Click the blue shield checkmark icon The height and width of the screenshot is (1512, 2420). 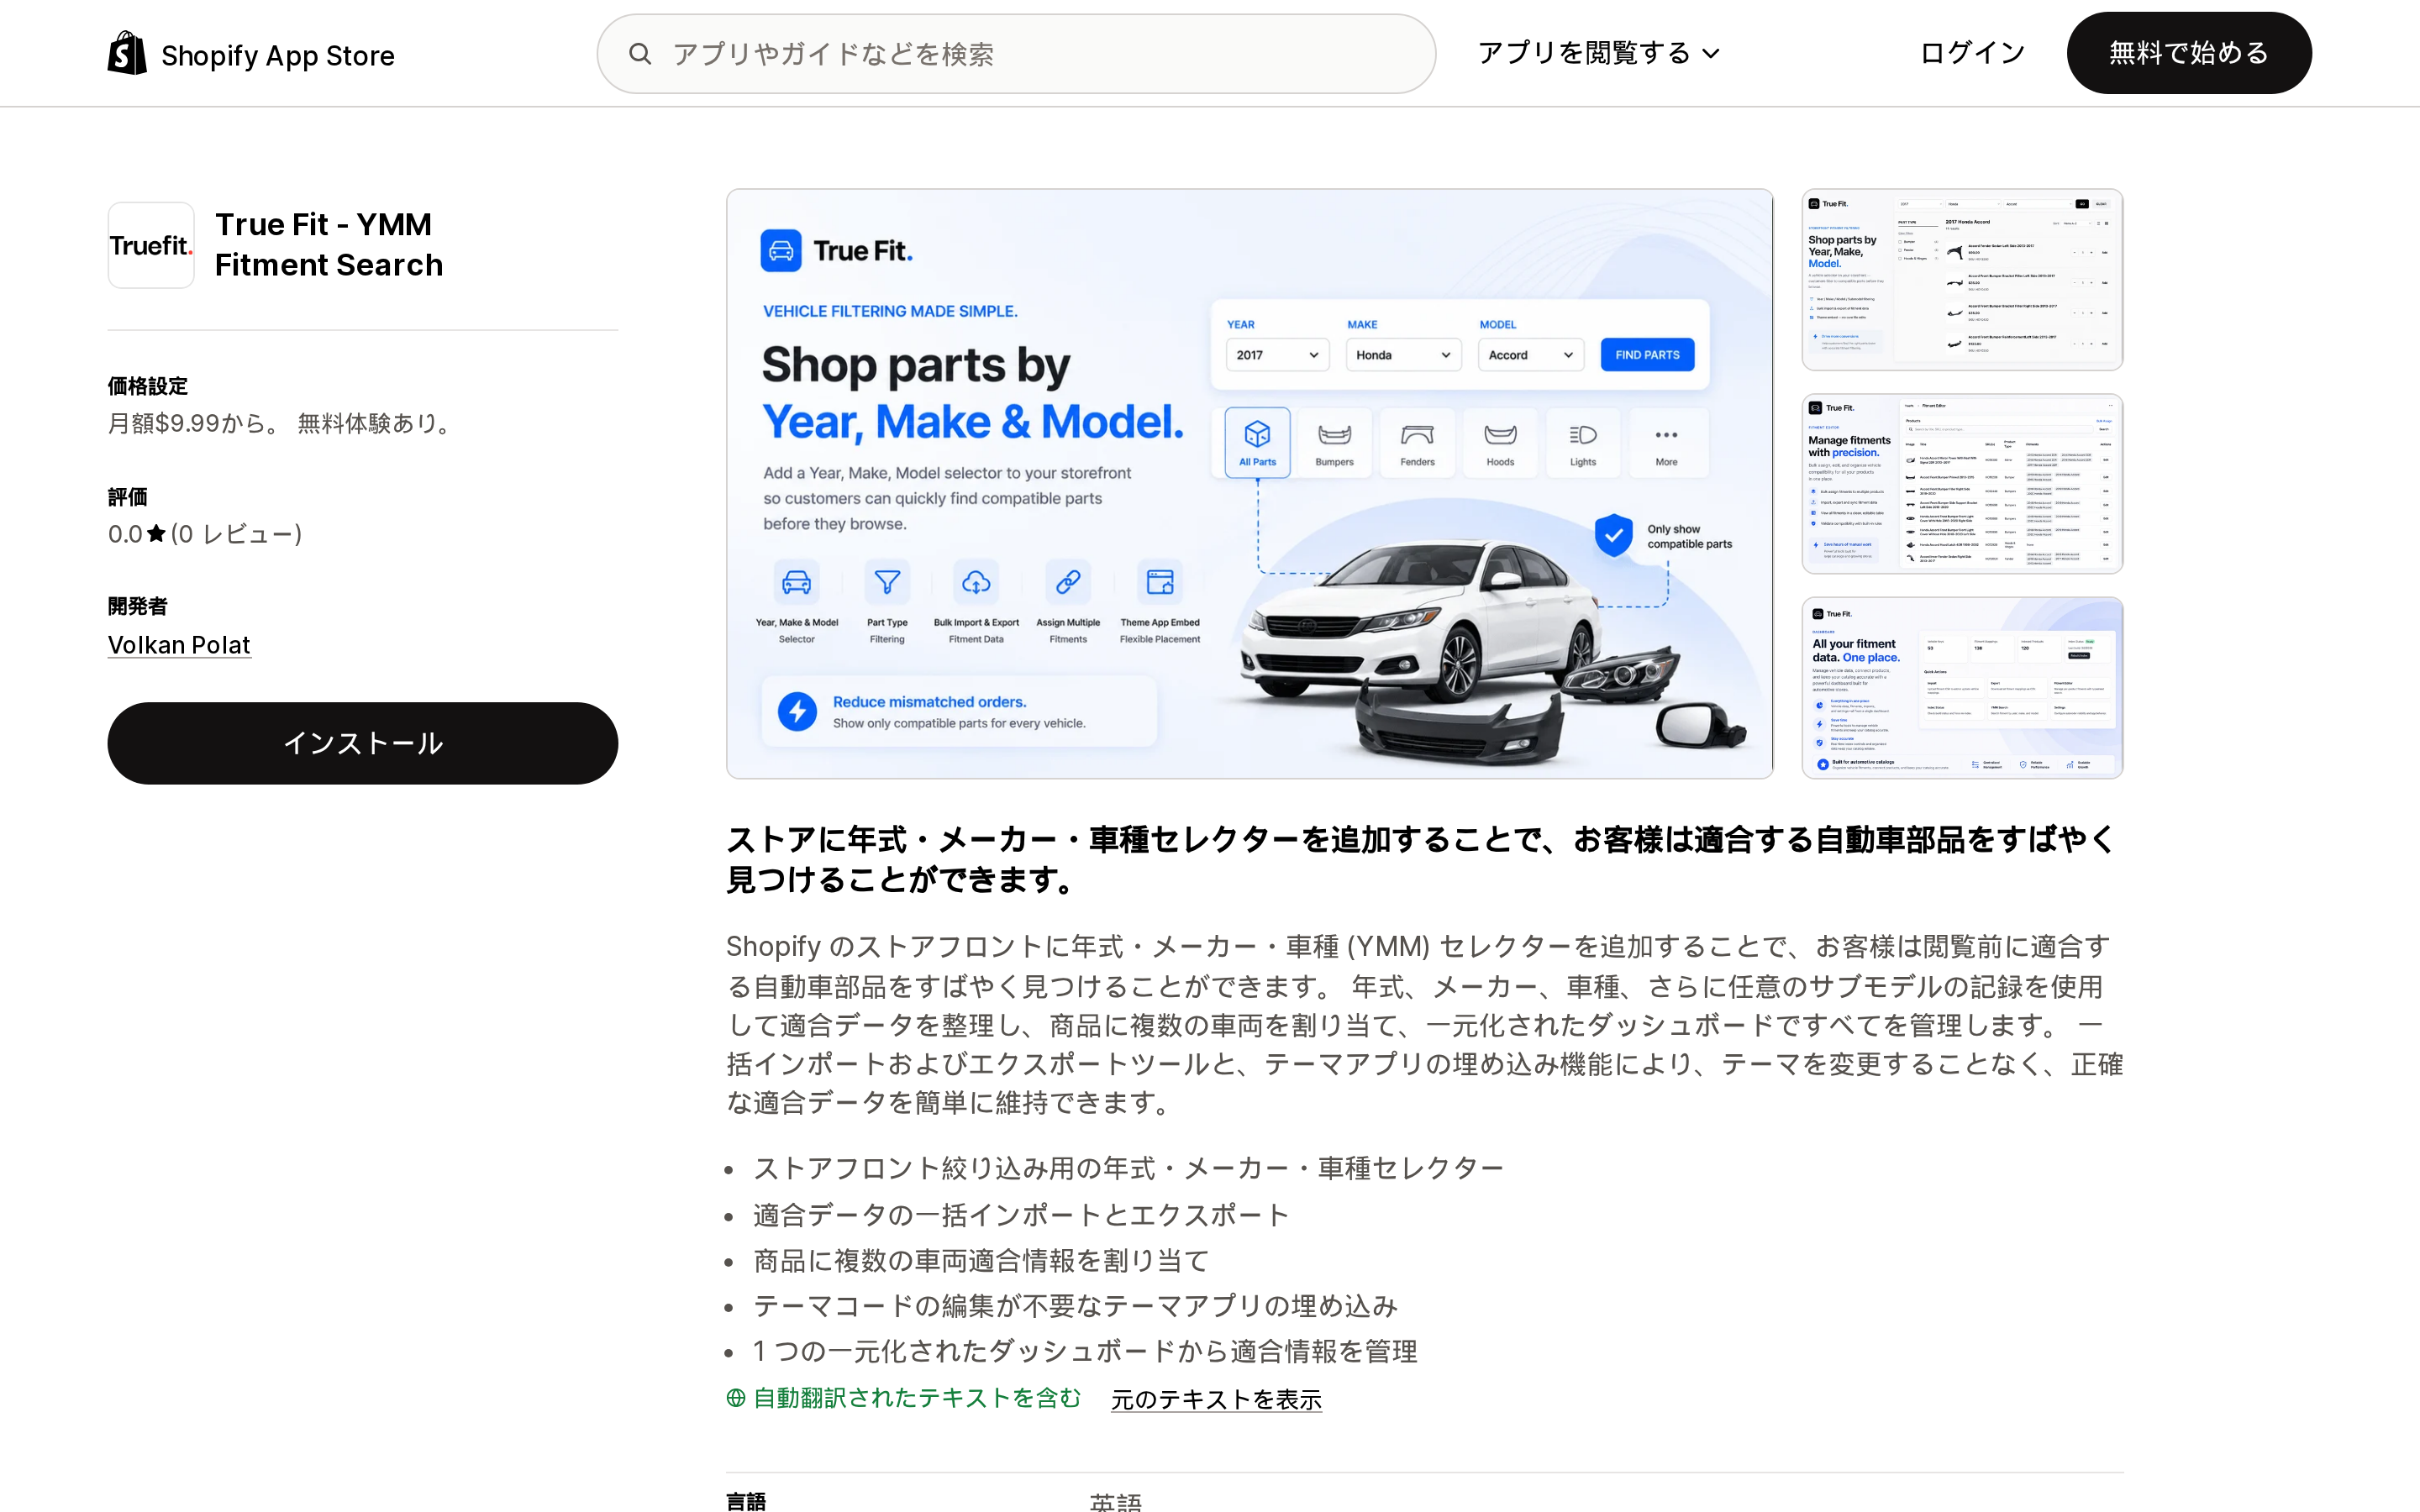[1613, 536]
